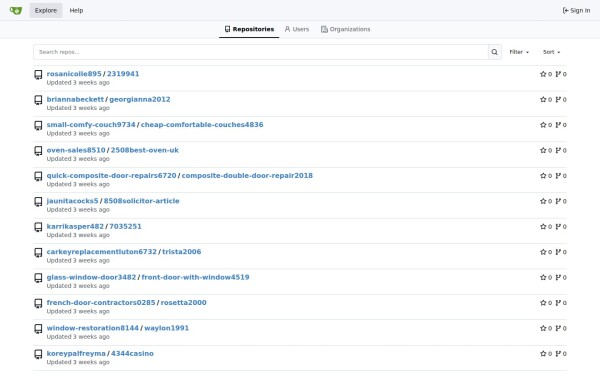The image size is (600, 375).
Task: Open karrikasper482 owner link
Action: [x=75, y=226]
